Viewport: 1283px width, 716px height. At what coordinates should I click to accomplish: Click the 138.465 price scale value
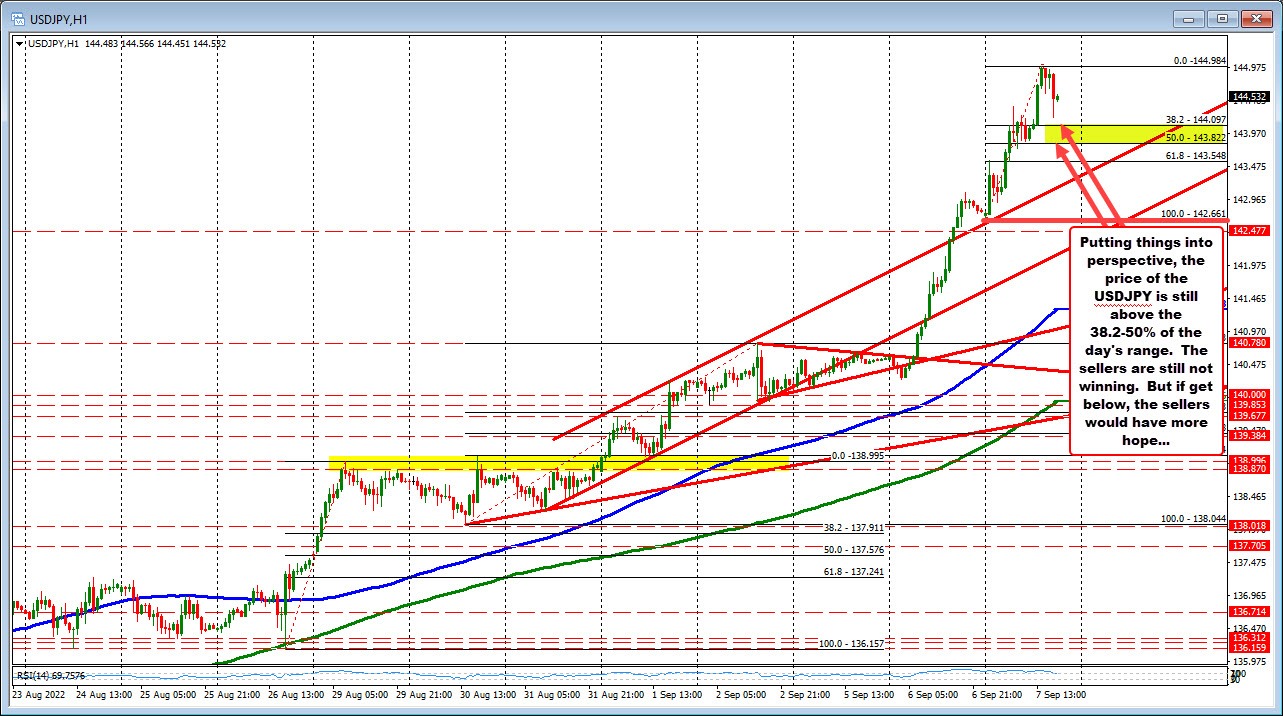pyautogui.click(x=1251, y=497)
